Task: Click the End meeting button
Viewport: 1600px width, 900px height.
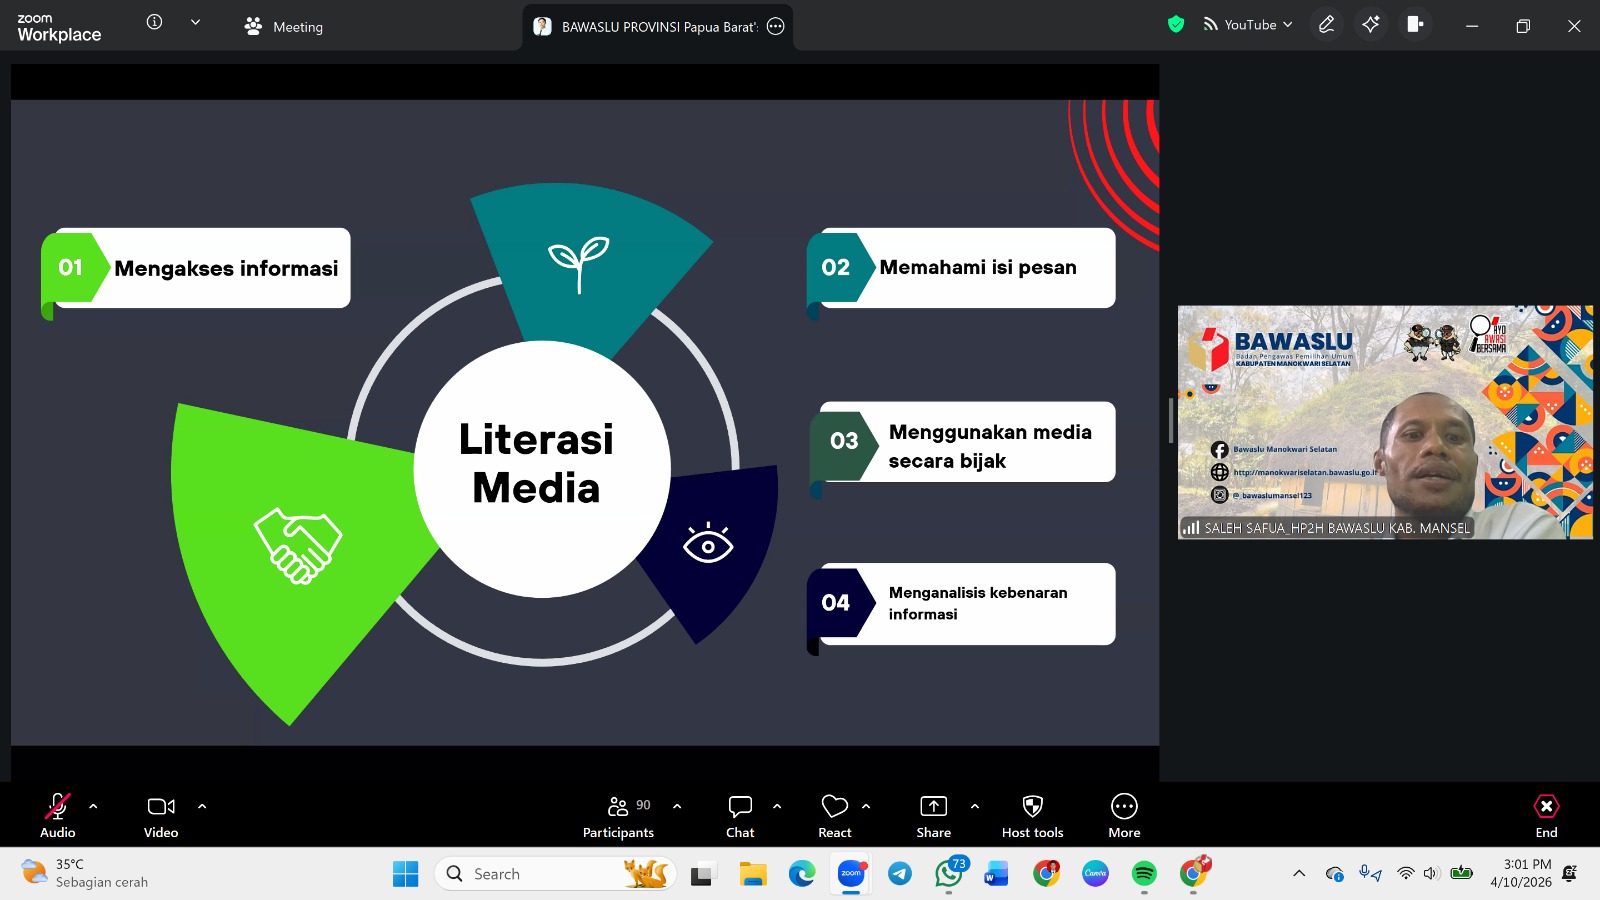Action: pos(1546,816)
